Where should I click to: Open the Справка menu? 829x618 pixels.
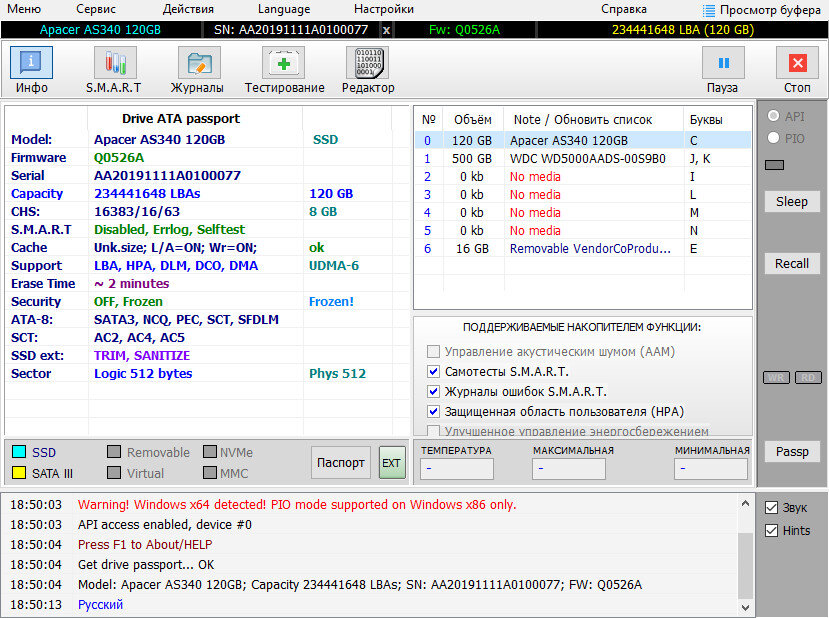click(624, 10)
